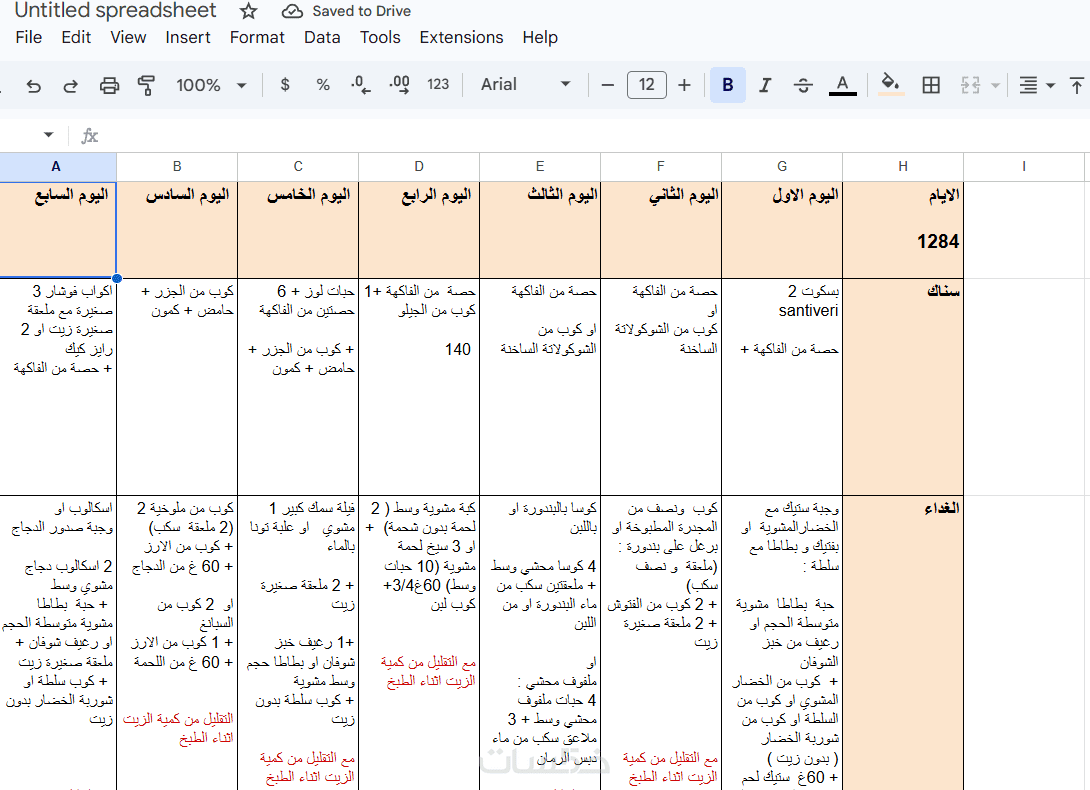Viewport: 1090px width, 790px height.
Task: Click the font size field
Action: tap(646, 85)
